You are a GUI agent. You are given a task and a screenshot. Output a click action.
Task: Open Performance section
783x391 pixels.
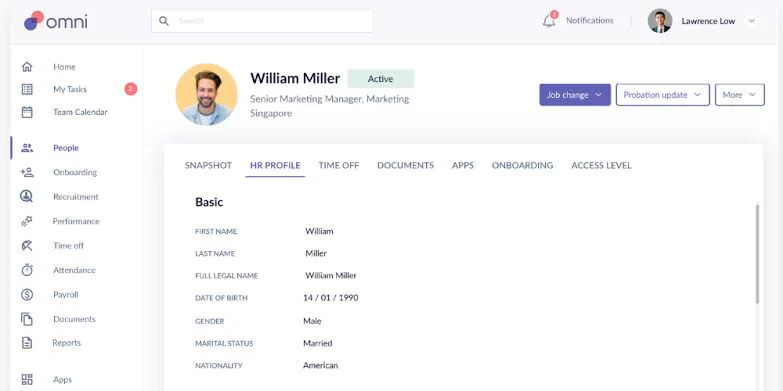point(76,221)
